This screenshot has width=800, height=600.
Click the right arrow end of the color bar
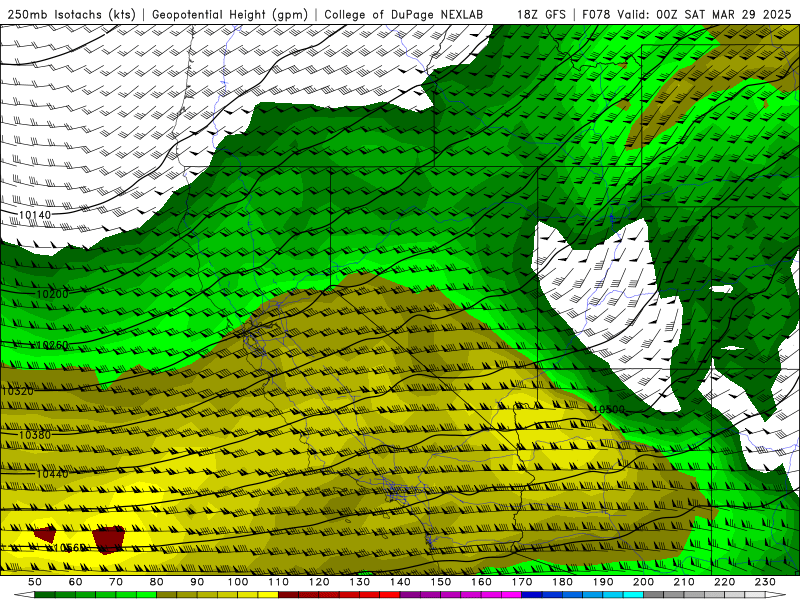coord(776,594)
